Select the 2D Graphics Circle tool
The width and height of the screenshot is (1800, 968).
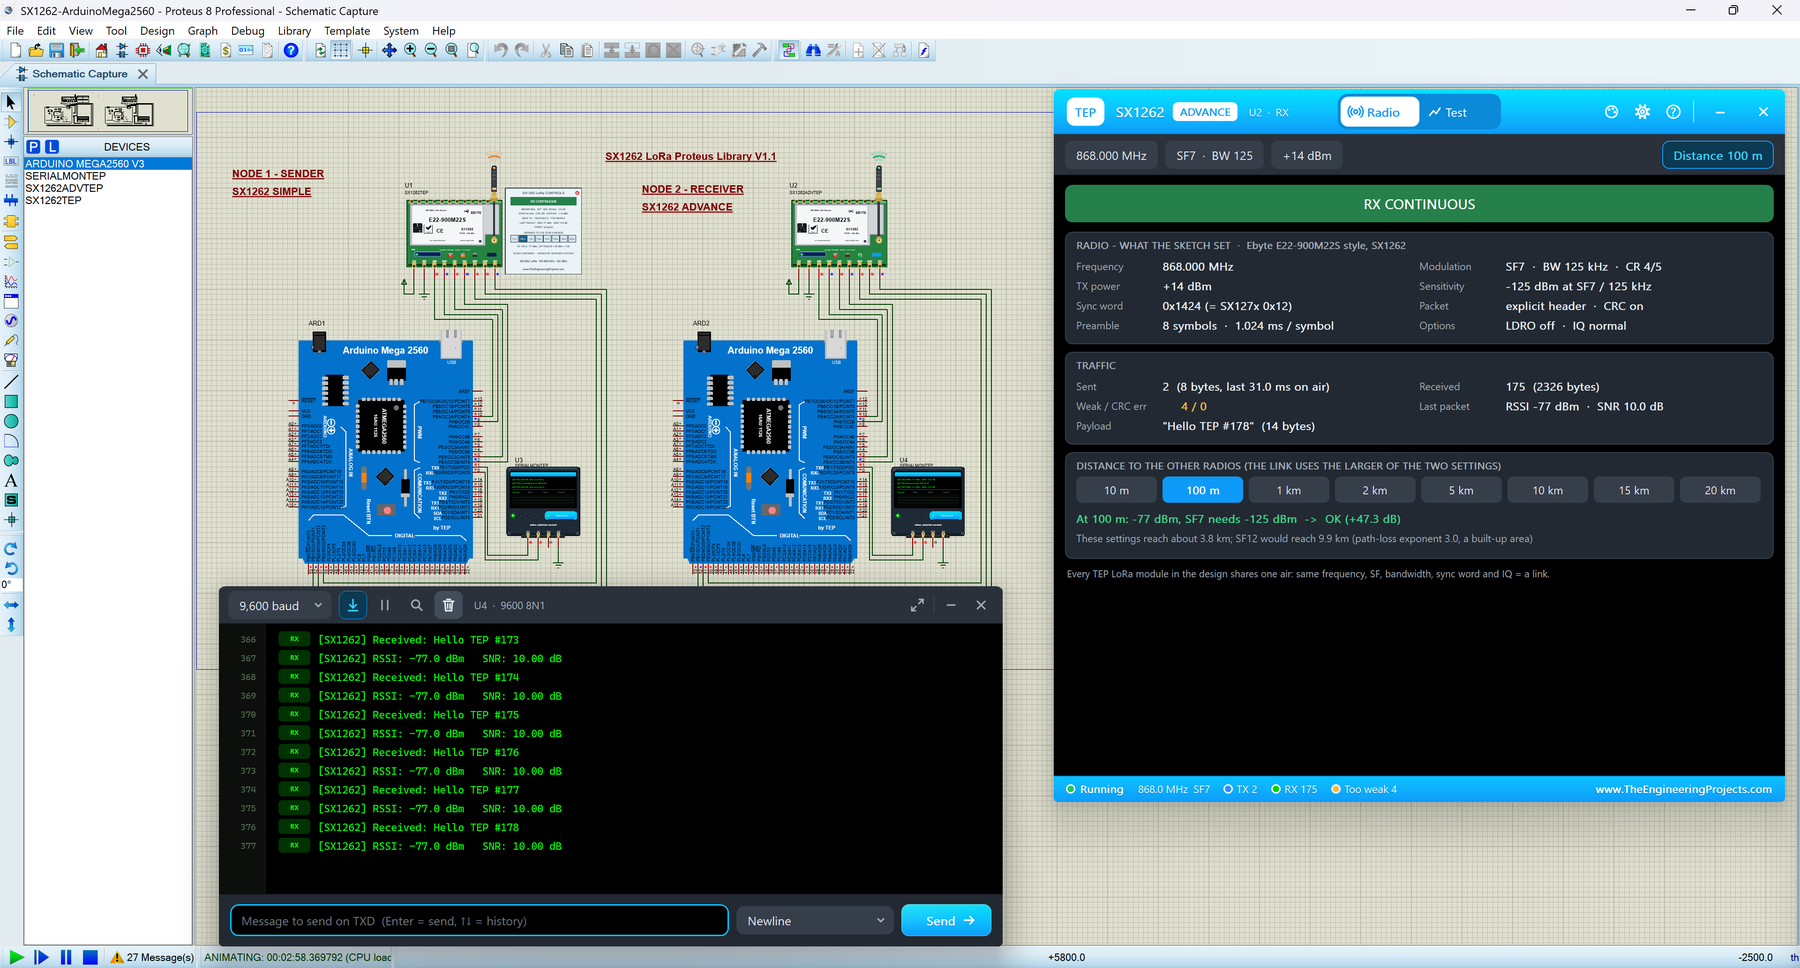click(11, 421)
